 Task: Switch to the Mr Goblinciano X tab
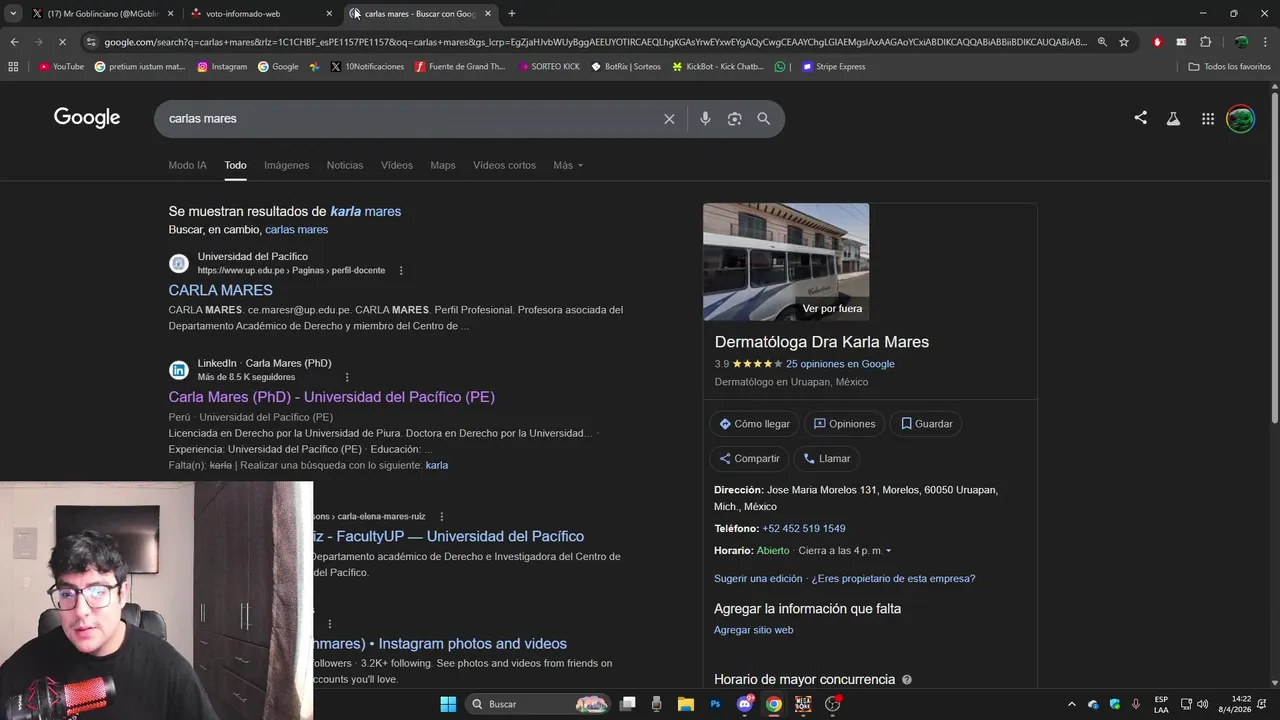[100, 14]
